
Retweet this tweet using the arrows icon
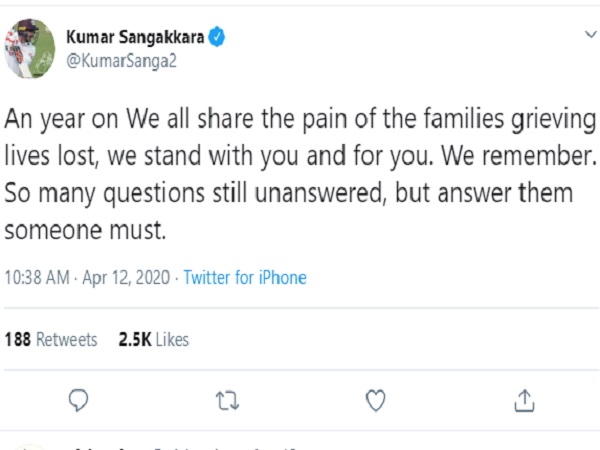(227, 401)
